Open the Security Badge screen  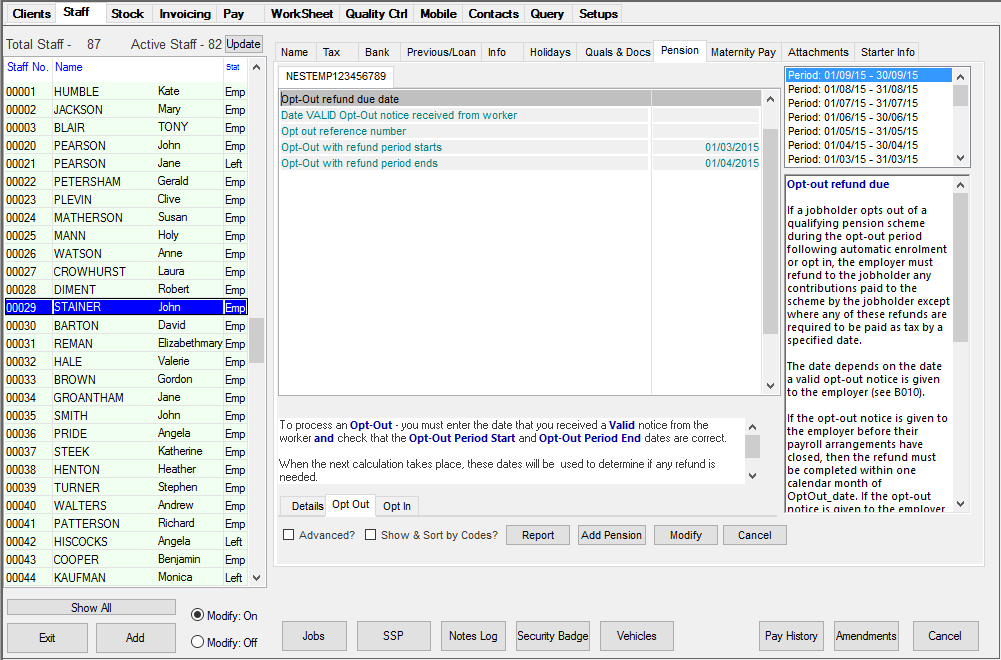[552, 635]
